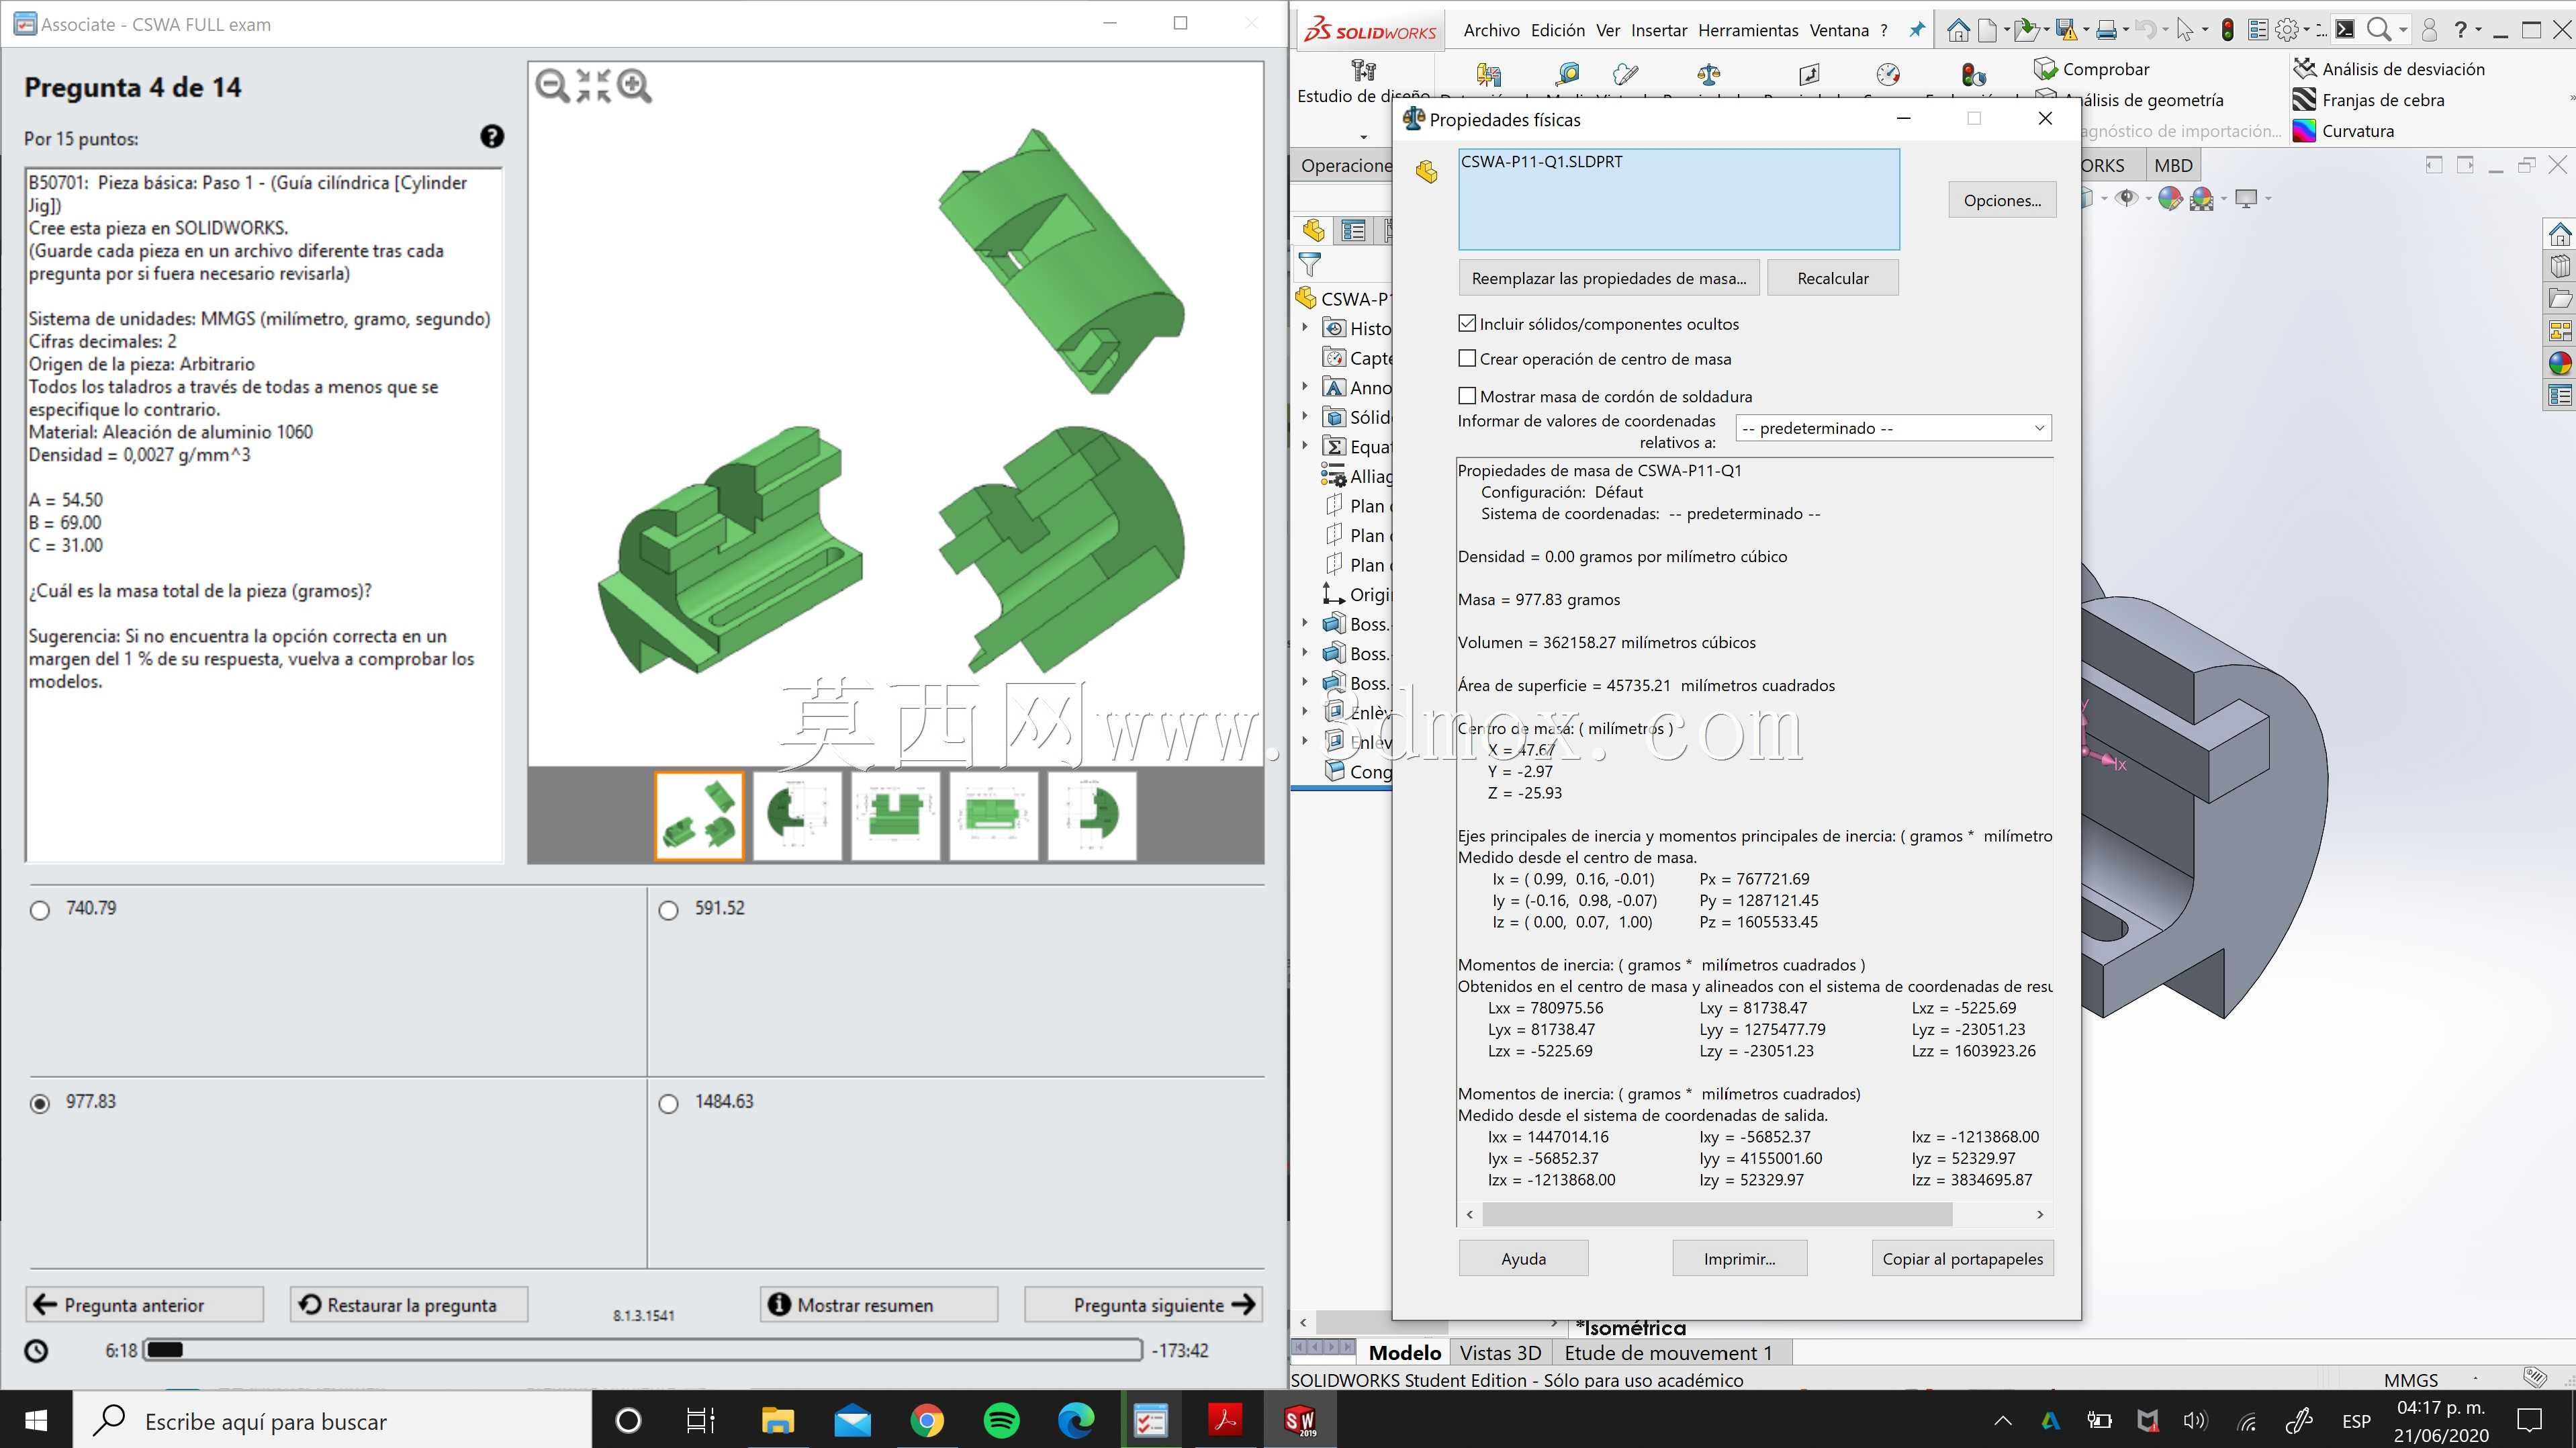This screenshot has width=2576, height=1448.
Task: Expand the Histo folder in feature tree
Action: coord(1304,328)
